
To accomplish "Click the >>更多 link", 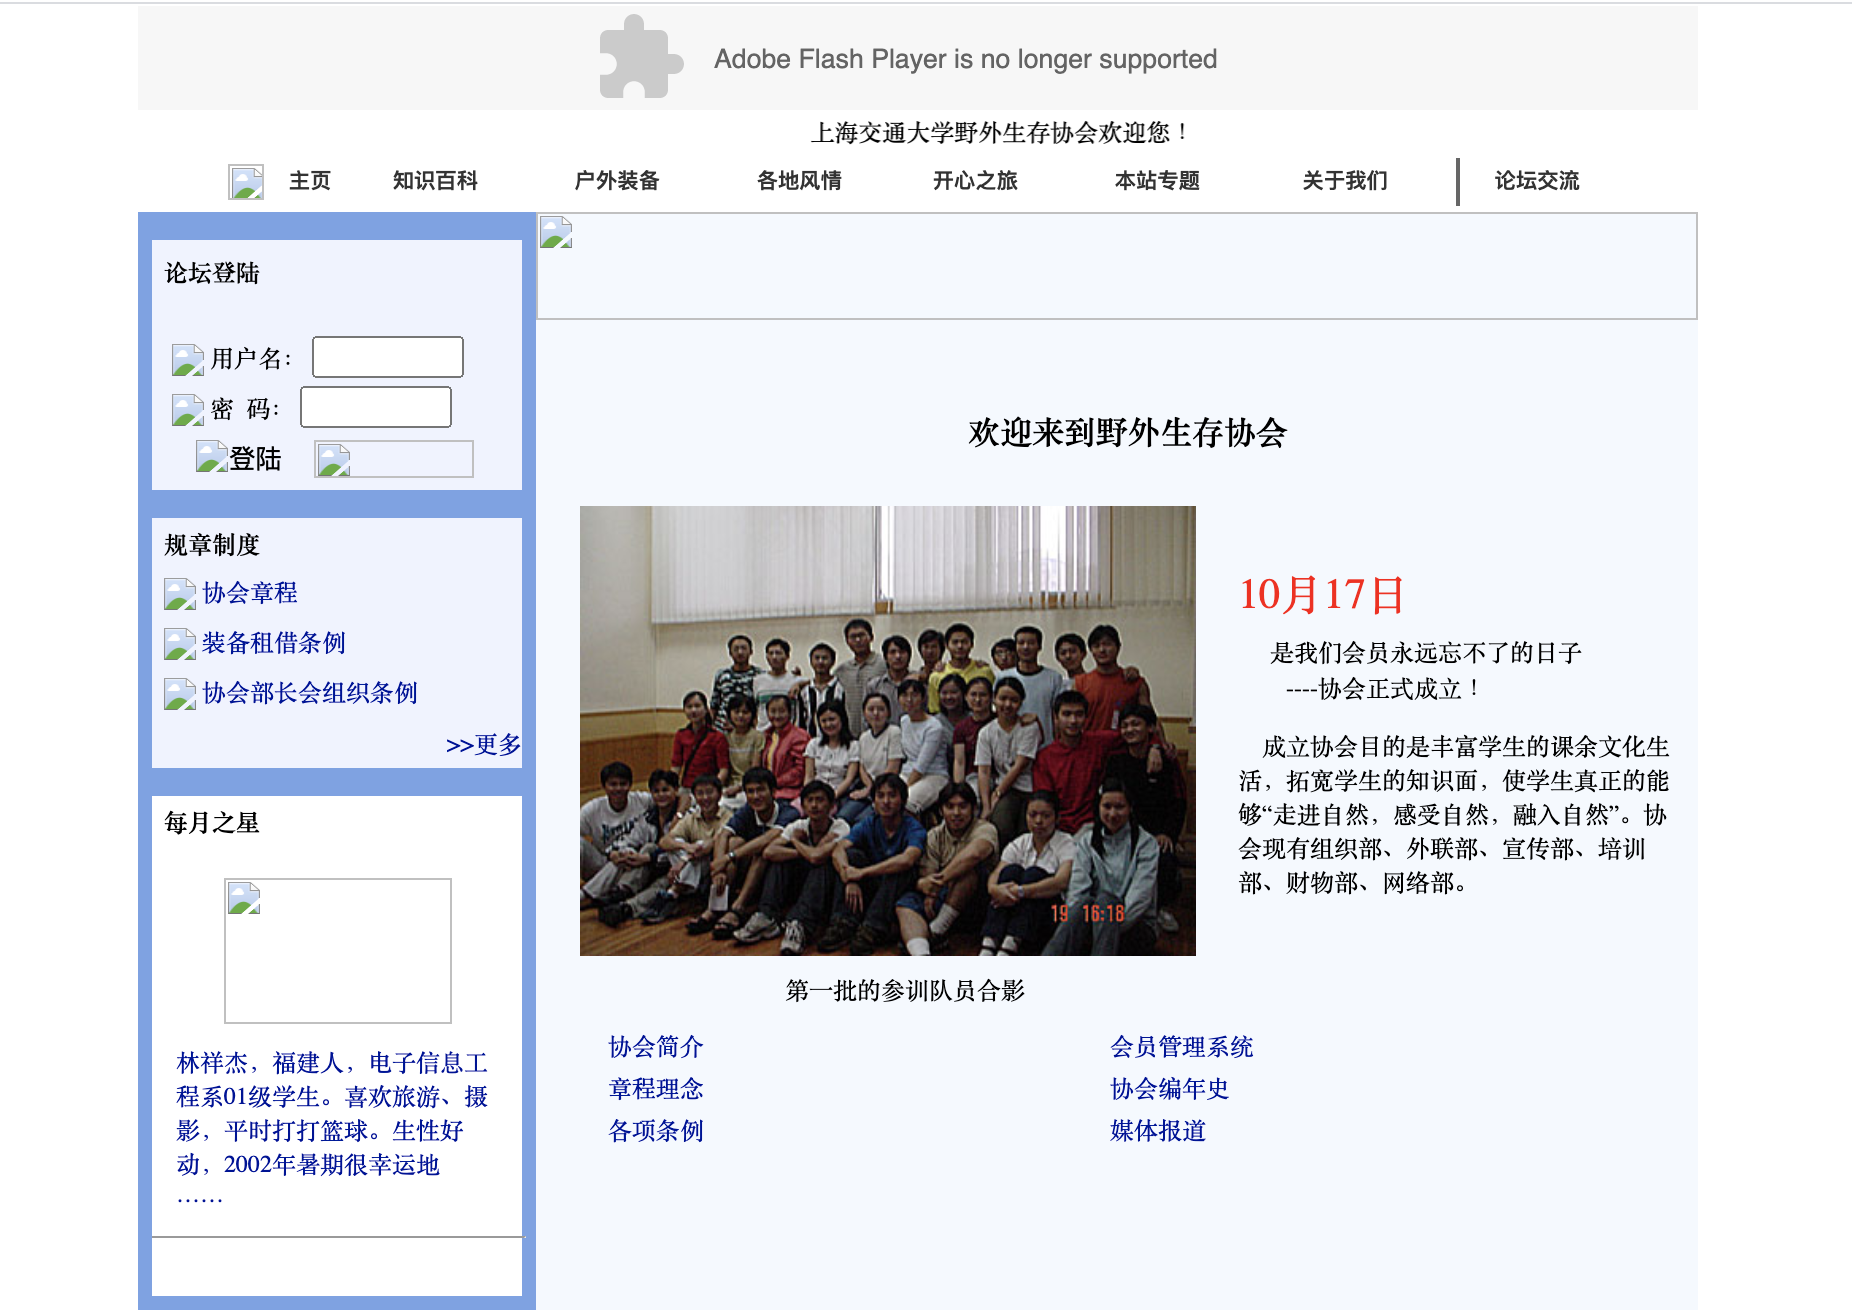I will tap(484, 745).
